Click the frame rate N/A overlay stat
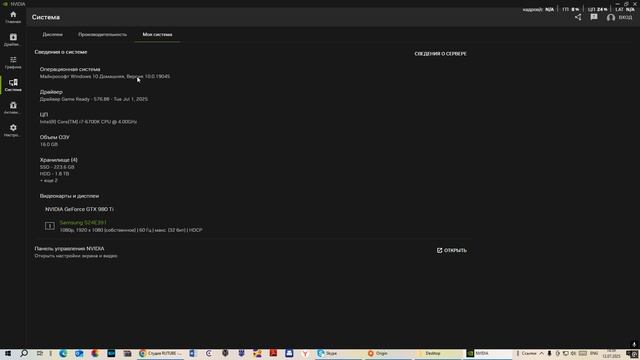Viewport: 640px width, 360px height. (x=538, y=9)
